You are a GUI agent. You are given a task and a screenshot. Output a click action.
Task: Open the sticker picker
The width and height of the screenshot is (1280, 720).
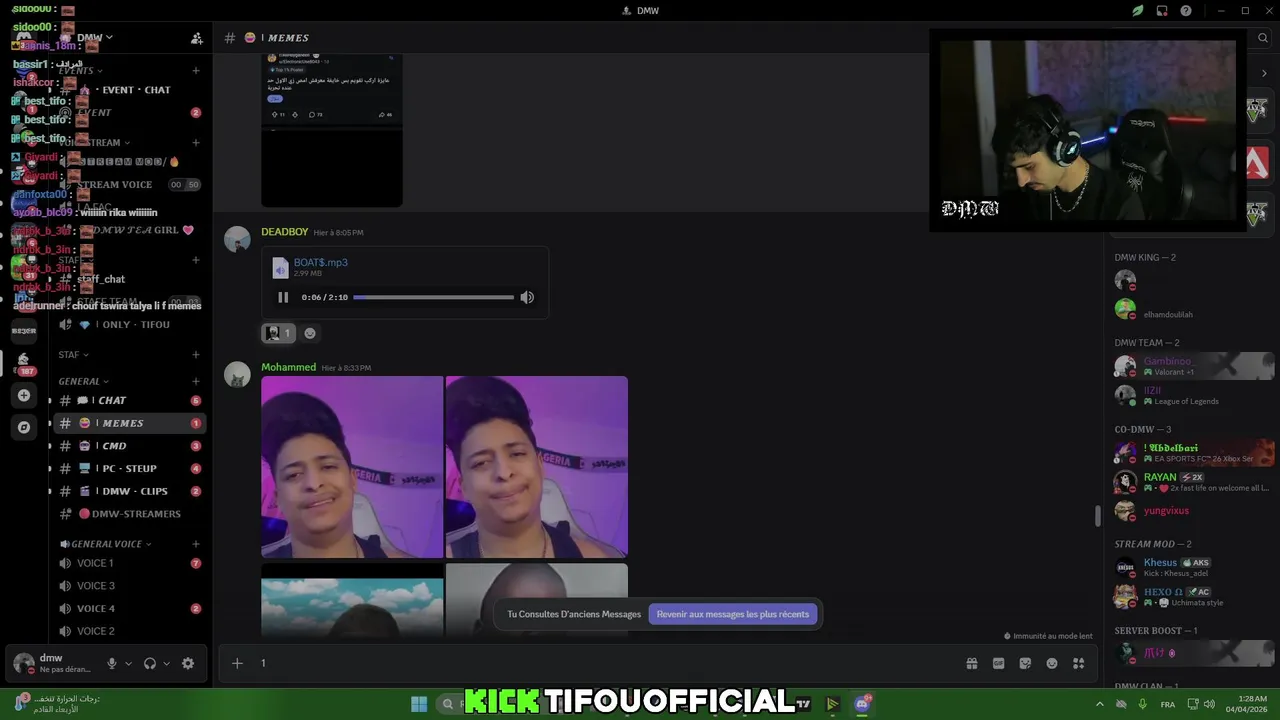pyautogui.click(x=1025, y=663)
